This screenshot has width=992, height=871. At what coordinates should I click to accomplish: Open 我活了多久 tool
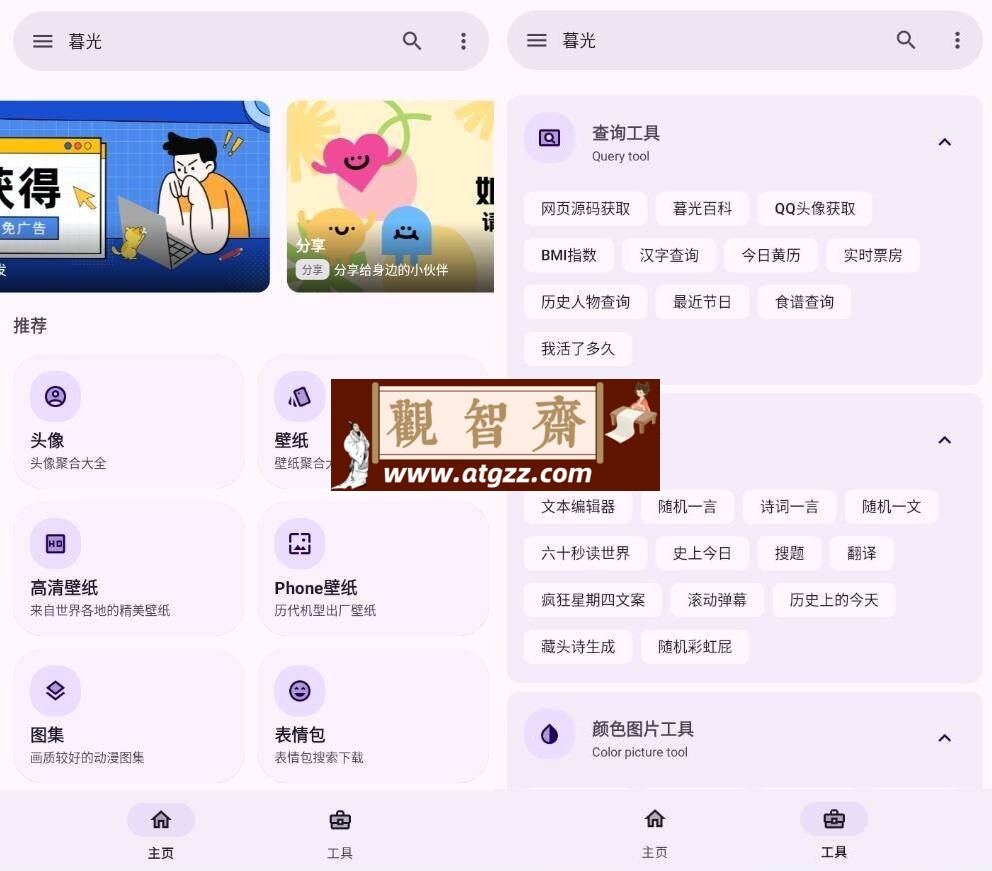pyautogui.click(x=578, y=349)
